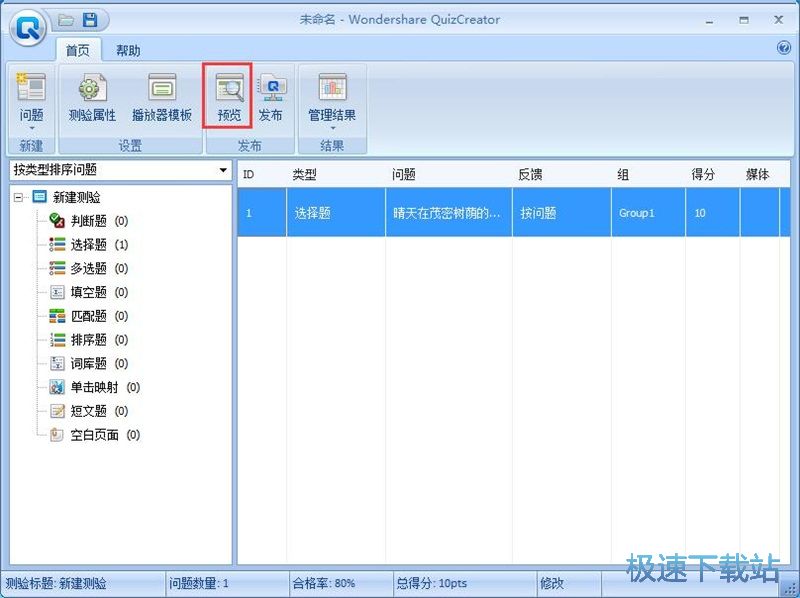This screenshot has width=800, height=598.
Task: Minimize the QuizCreator window
Action: (709, 21)
